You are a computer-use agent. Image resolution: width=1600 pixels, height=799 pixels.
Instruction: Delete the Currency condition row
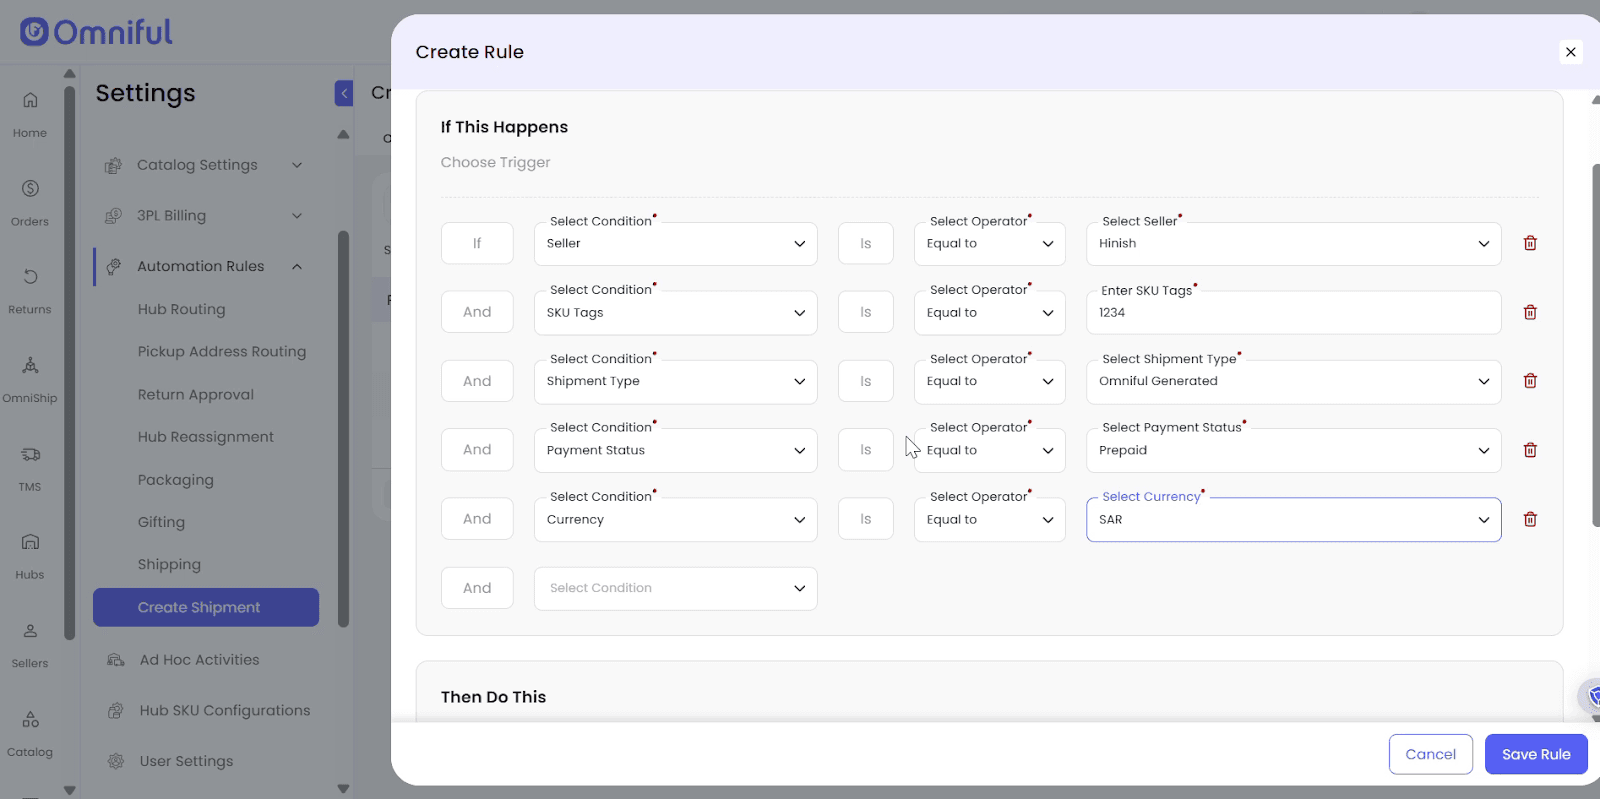point(1529,519)
